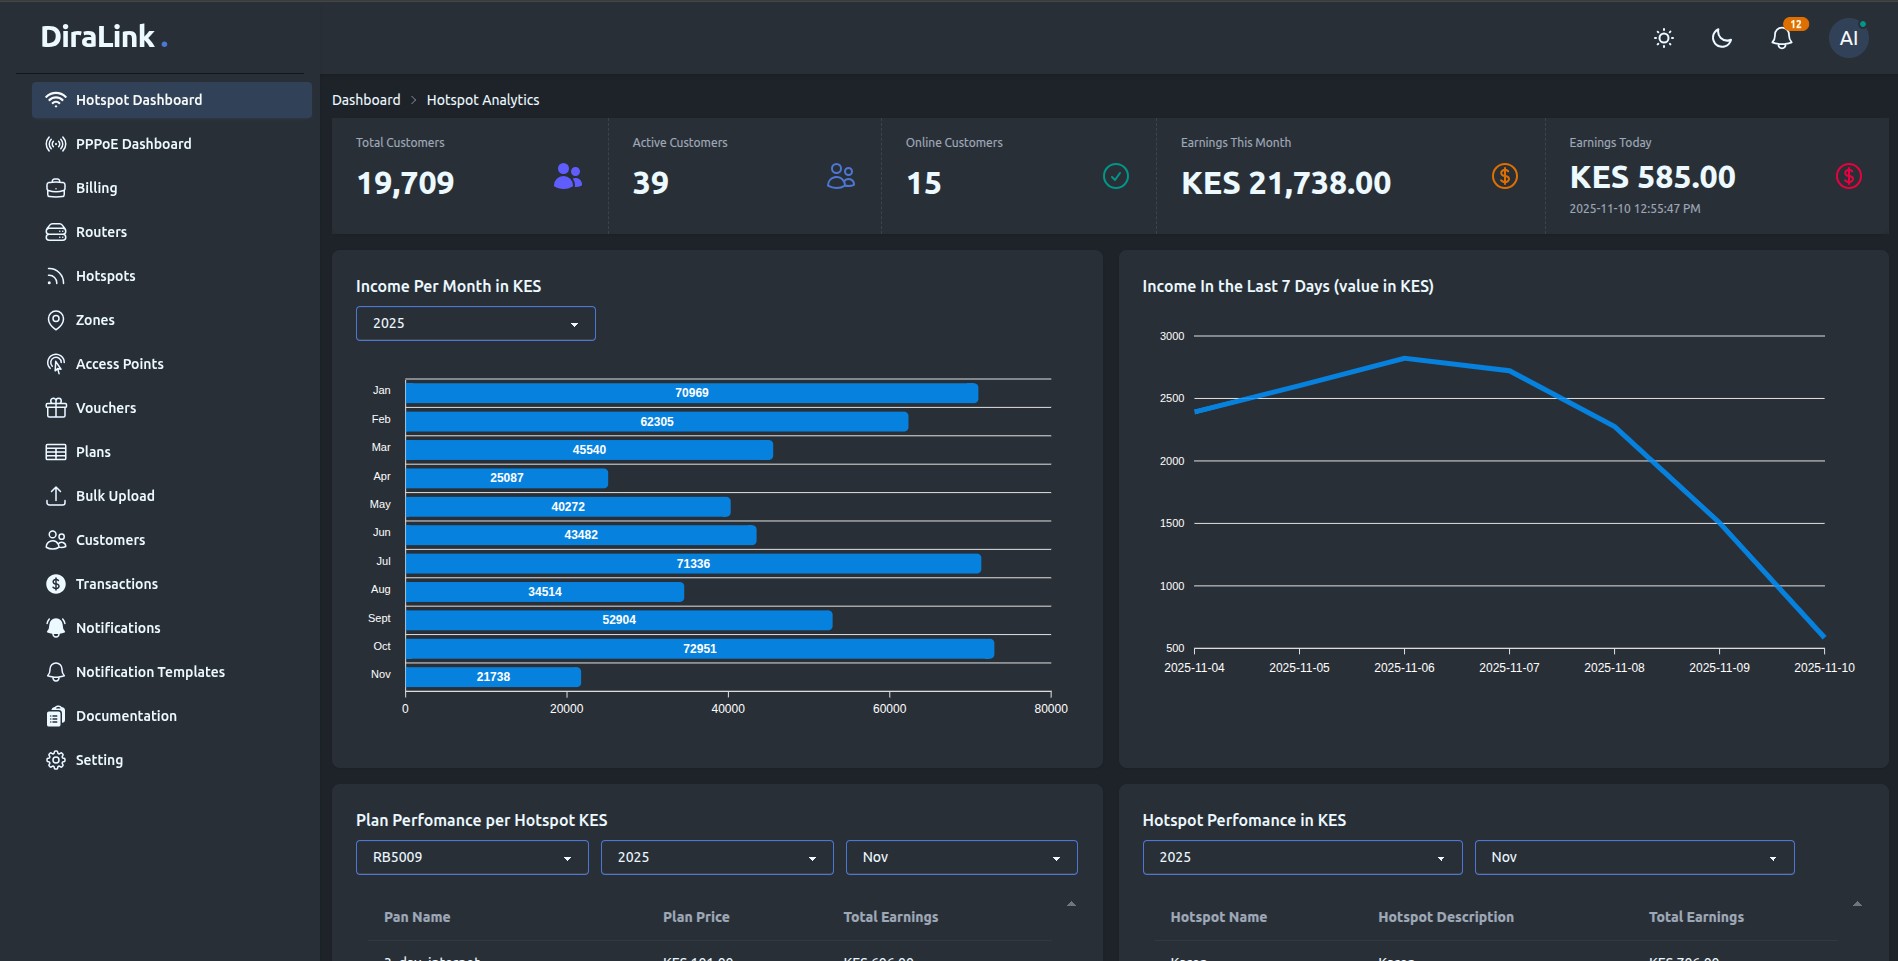Click the Zones location icon
This screenshot has width=1898, height=961.
56,319
